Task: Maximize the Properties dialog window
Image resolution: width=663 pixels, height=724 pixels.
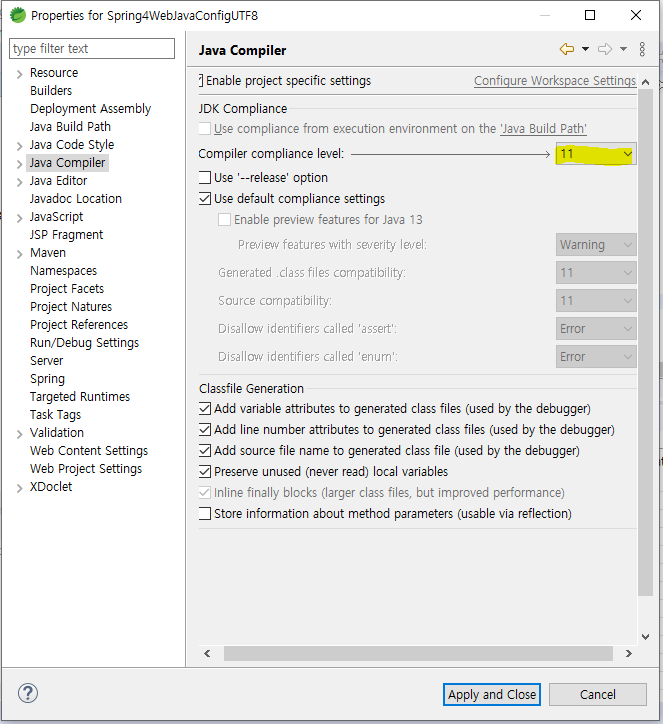Action: [x=590, y=15]
